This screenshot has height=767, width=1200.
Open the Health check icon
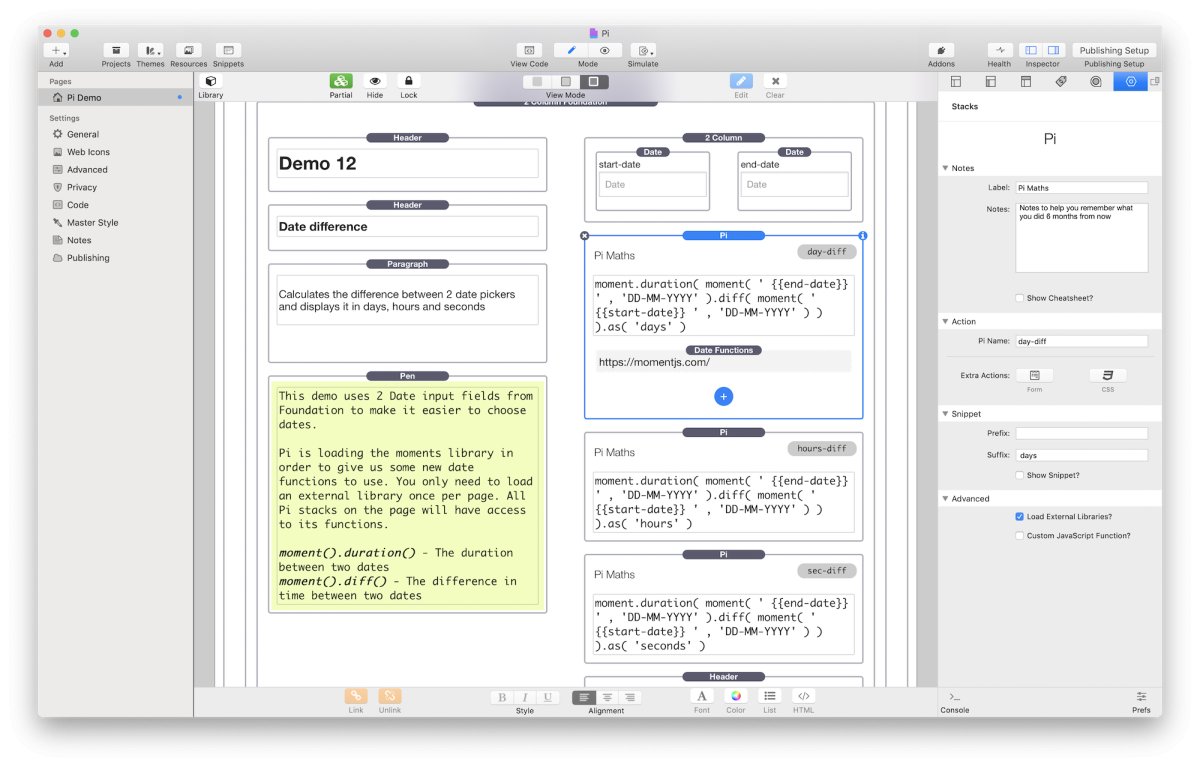tap(999, 50)
